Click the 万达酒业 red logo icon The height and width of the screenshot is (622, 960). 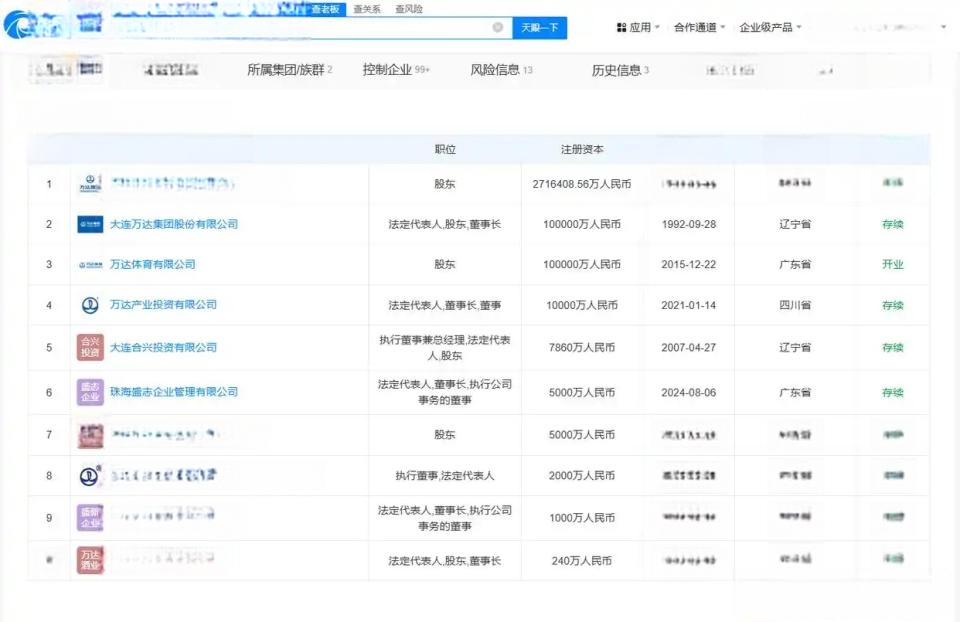point(90,560)
